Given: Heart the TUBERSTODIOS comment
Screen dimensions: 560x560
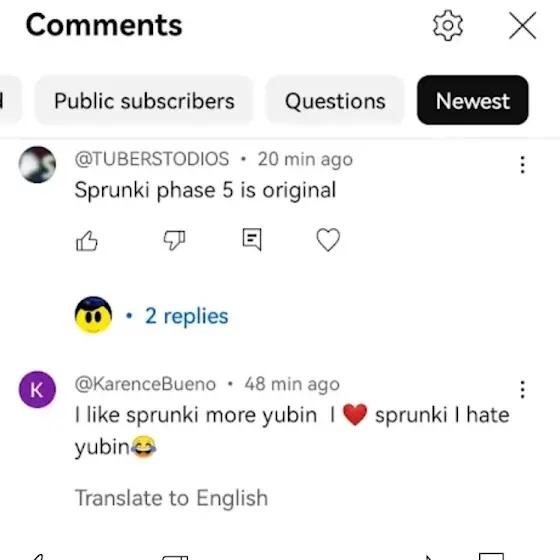Looking at the screenshot, I should tap(328, 240).
